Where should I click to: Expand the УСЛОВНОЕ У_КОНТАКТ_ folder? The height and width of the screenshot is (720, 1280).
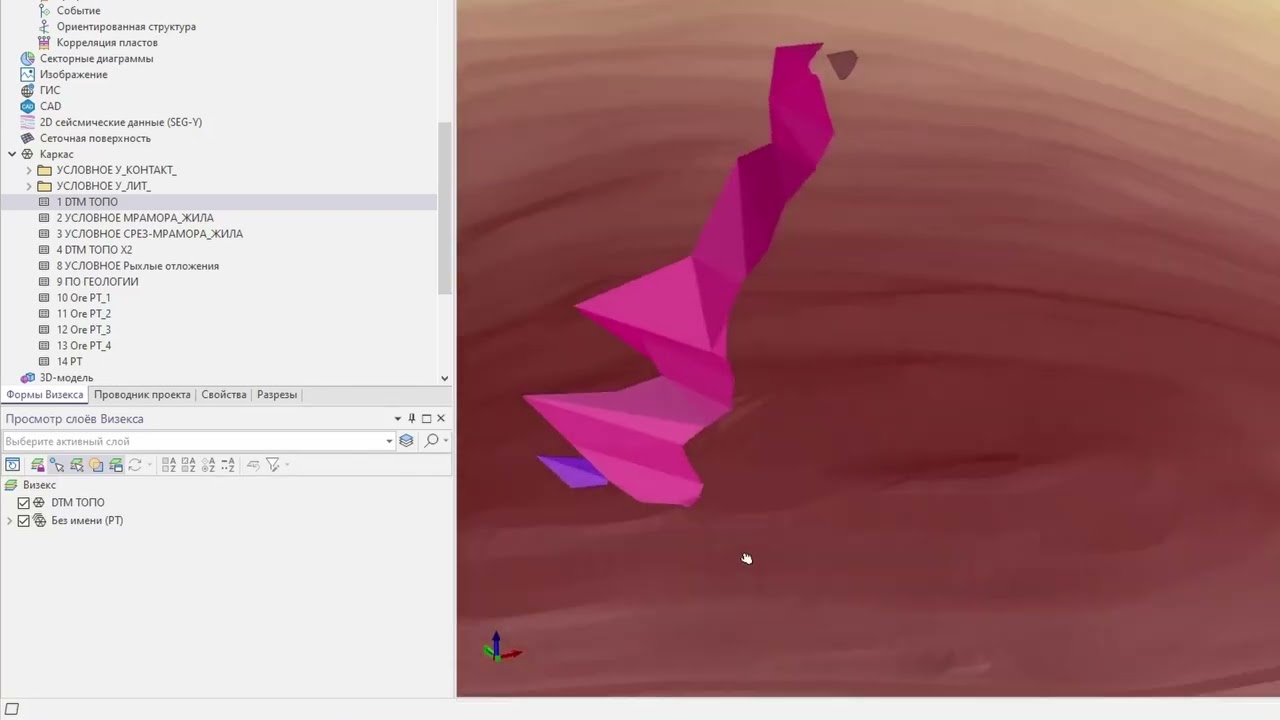(29, 170)
